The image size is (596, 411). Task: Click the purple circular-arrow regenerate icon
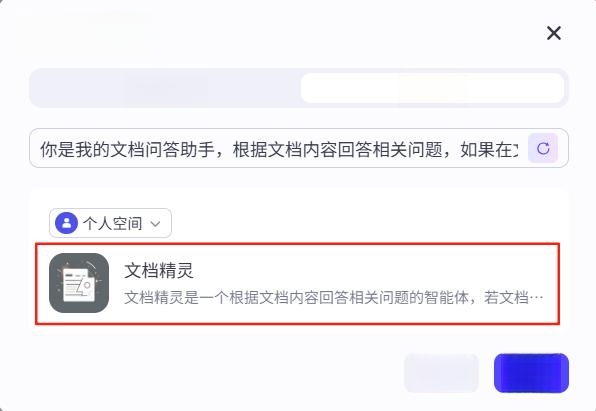(x=543, y=148)
